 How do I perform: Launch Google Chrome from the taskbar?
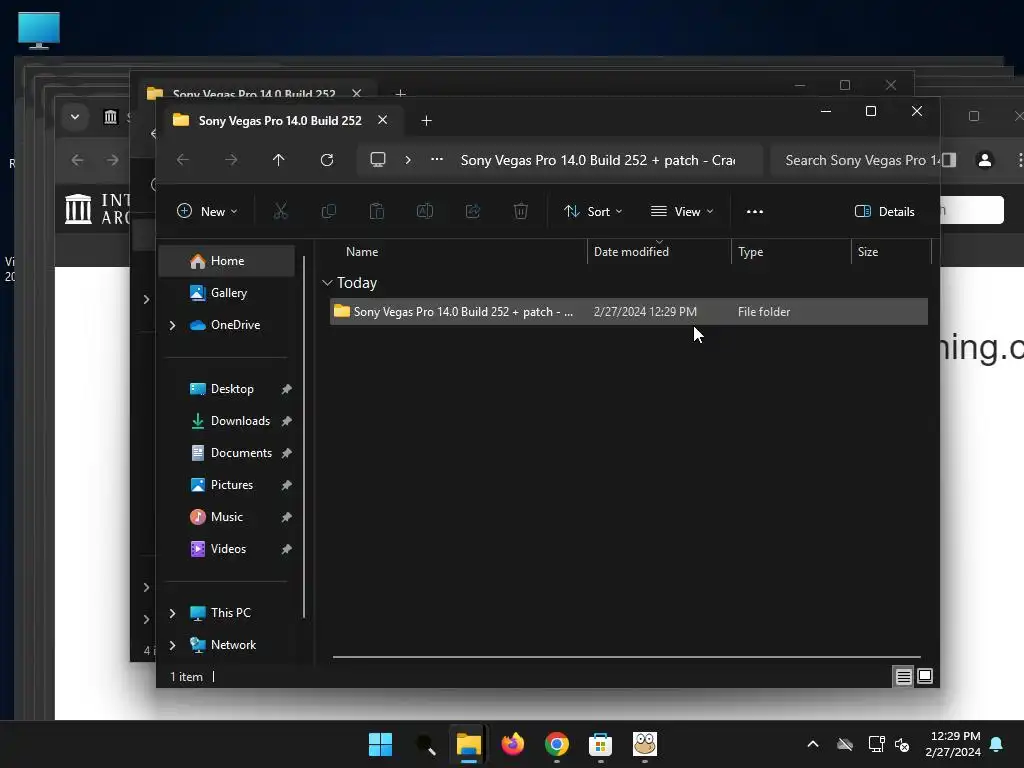tap(557, 744)
